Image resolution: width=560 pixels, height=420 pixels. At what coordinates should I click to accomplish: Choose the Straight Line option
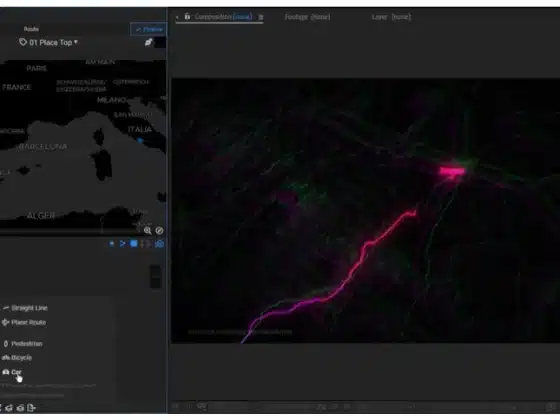click(x=25, y=308)
